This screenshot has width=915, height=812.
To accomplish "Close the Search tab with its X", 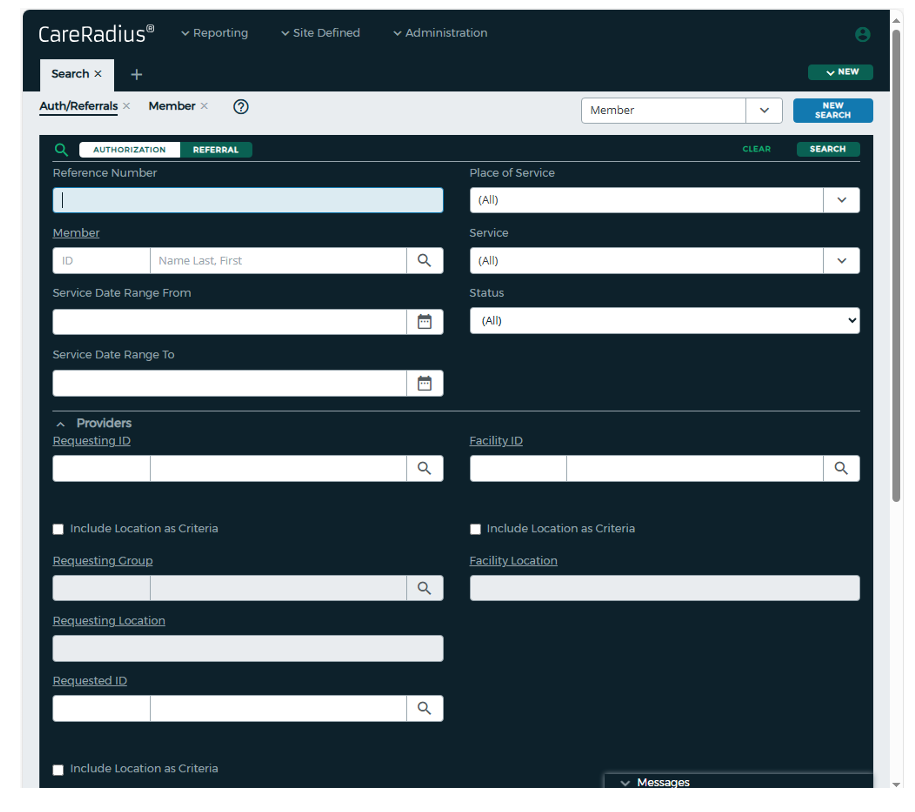I will (x=98, y=74).
